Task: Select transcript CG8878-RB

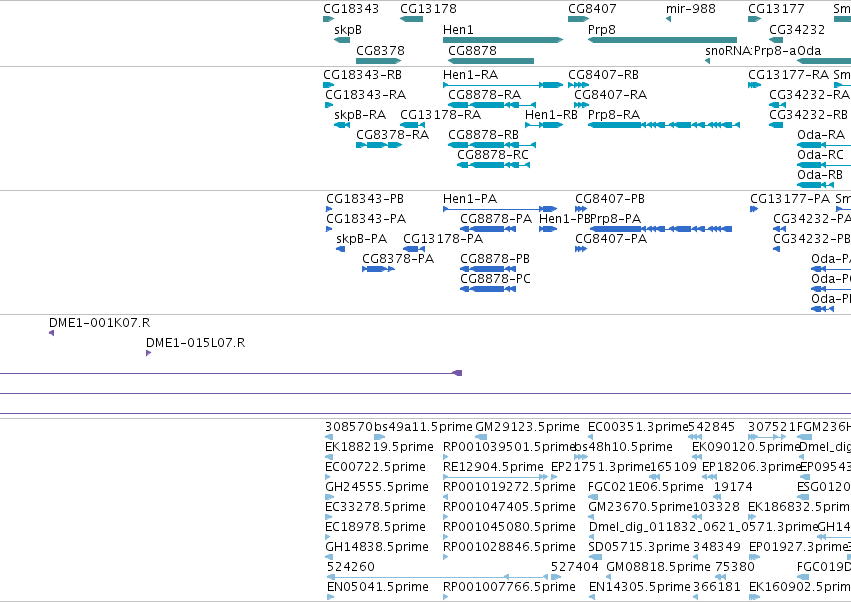Action: click(492, 145)
